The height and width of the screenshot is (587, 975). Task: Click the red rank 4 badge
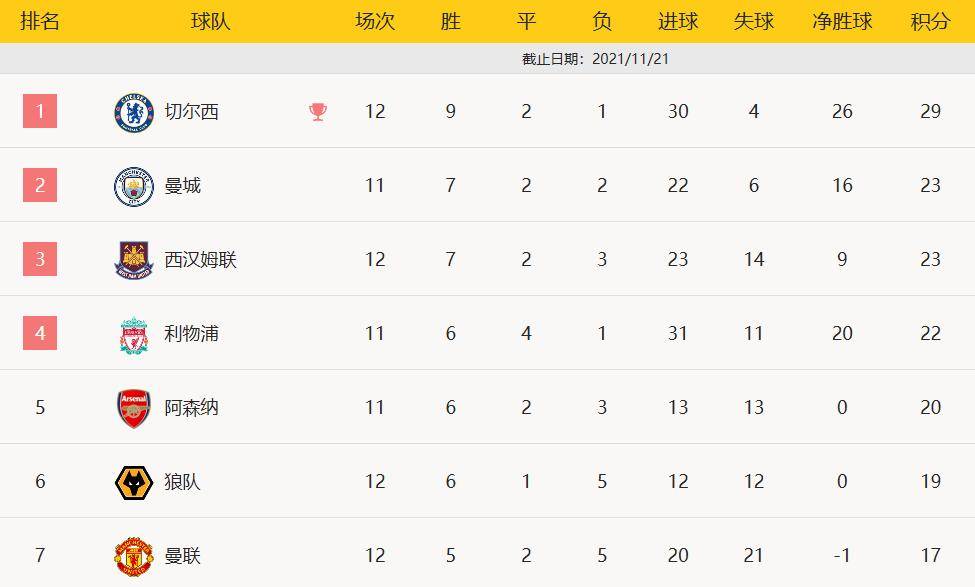pos(40,334)
